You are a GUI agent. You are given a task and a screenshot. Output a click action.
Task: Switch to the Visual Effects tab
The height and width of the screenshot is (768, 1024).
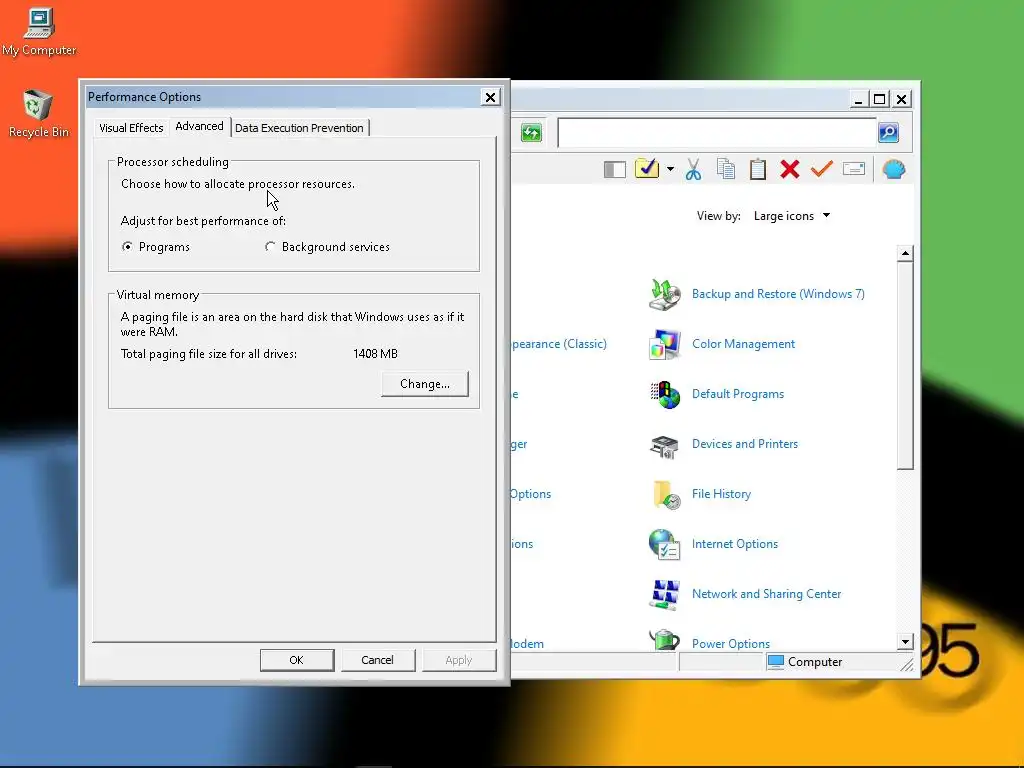tap(131, 128)
